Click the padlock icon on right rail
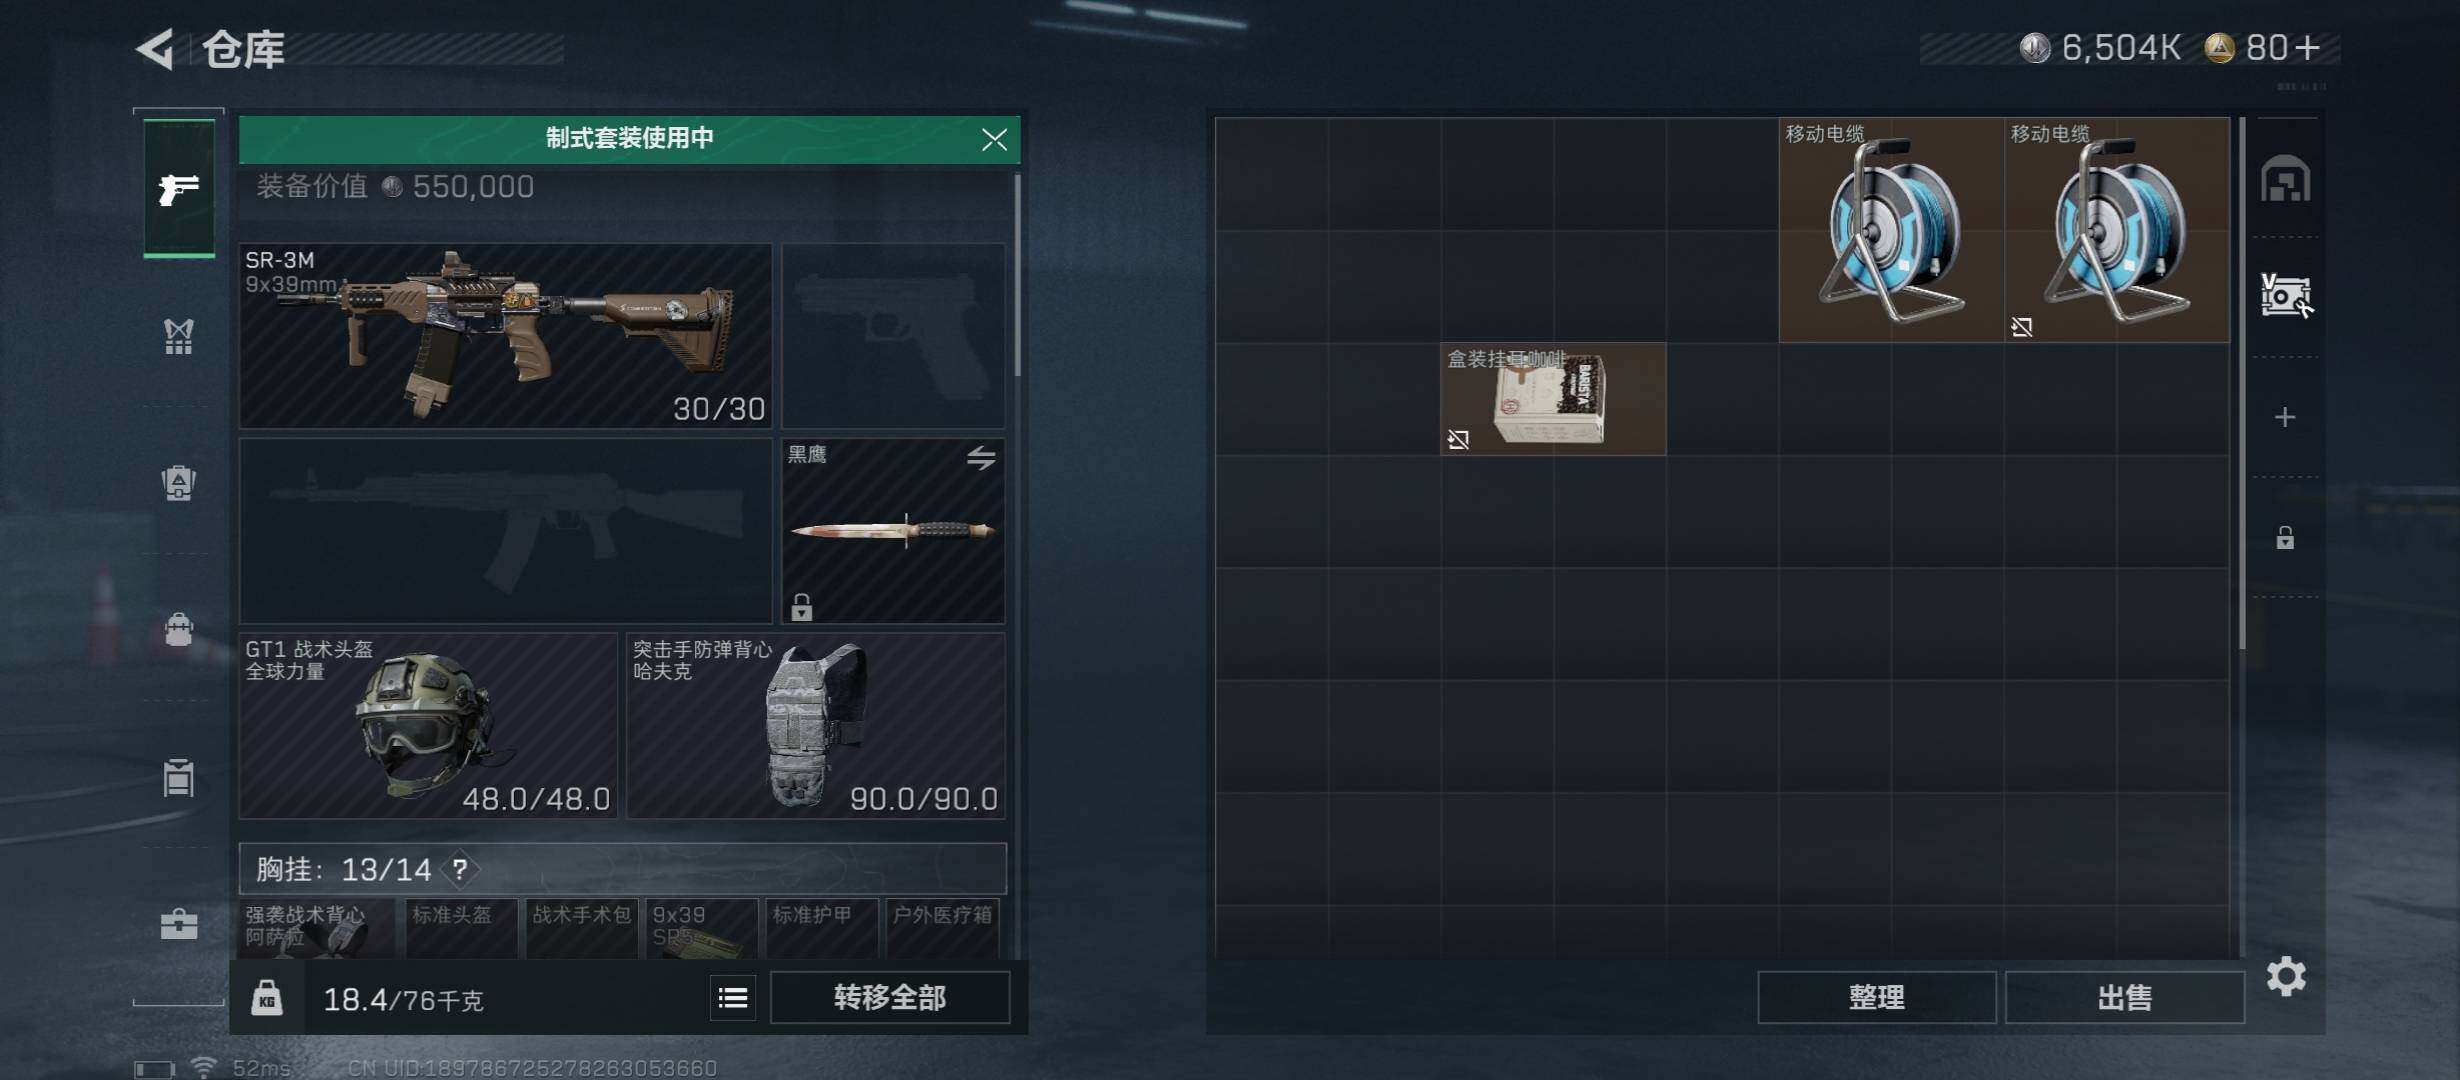Image resolution: width=2460 pixels, height=1080 pixels. pyautogui.click(x=2285, y=538)
